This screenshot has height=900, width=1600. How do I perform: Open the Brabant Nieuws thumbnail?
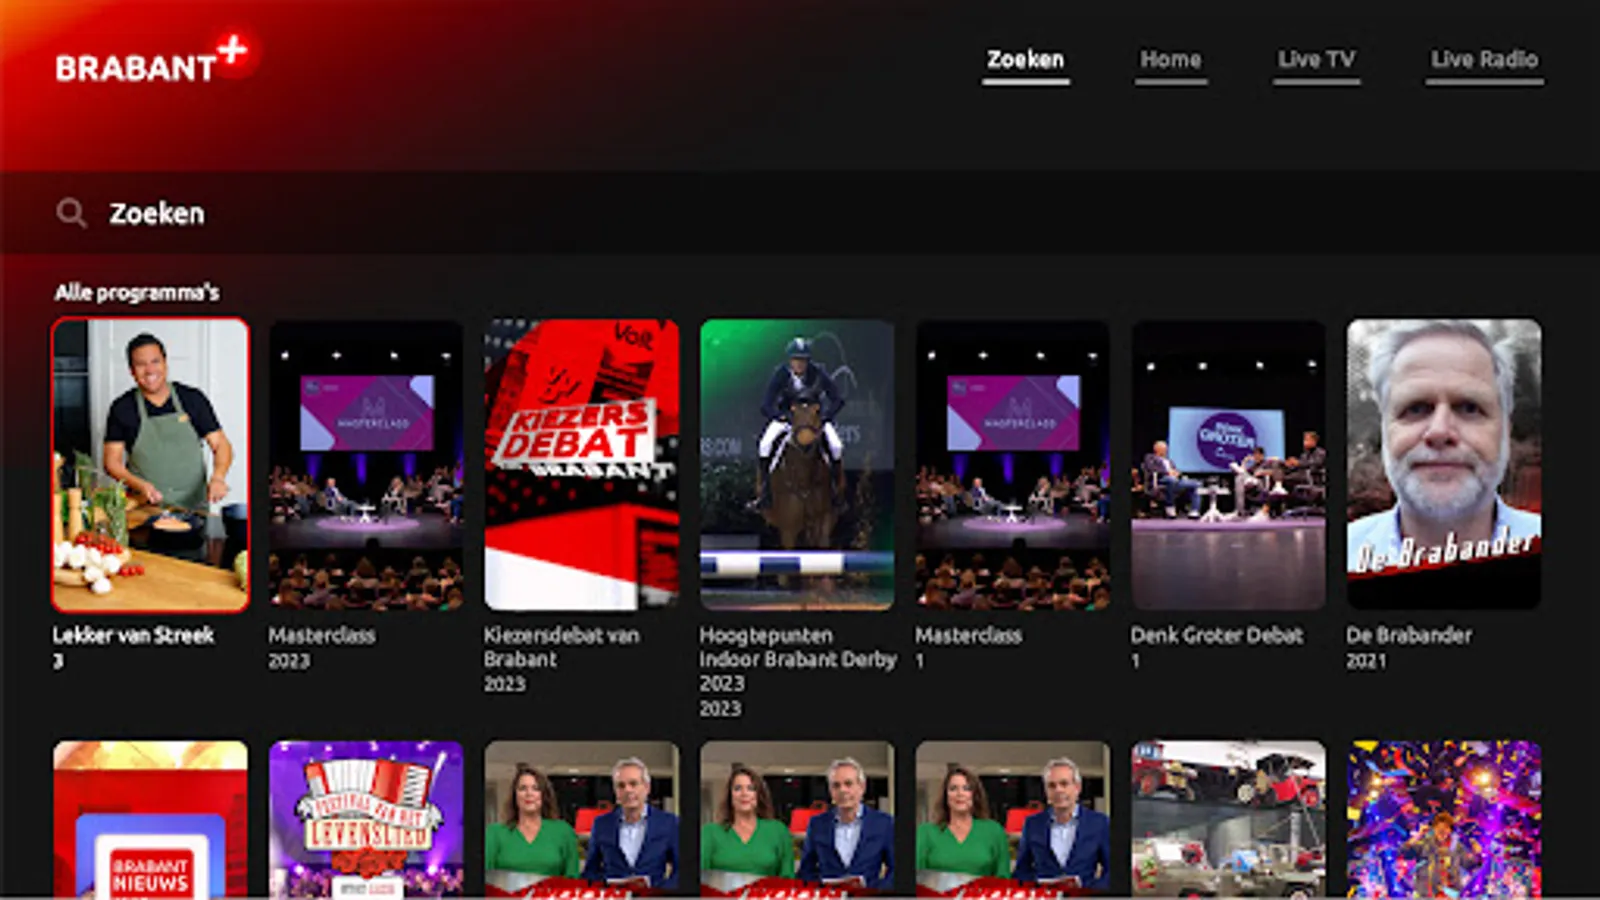point(150,819)
